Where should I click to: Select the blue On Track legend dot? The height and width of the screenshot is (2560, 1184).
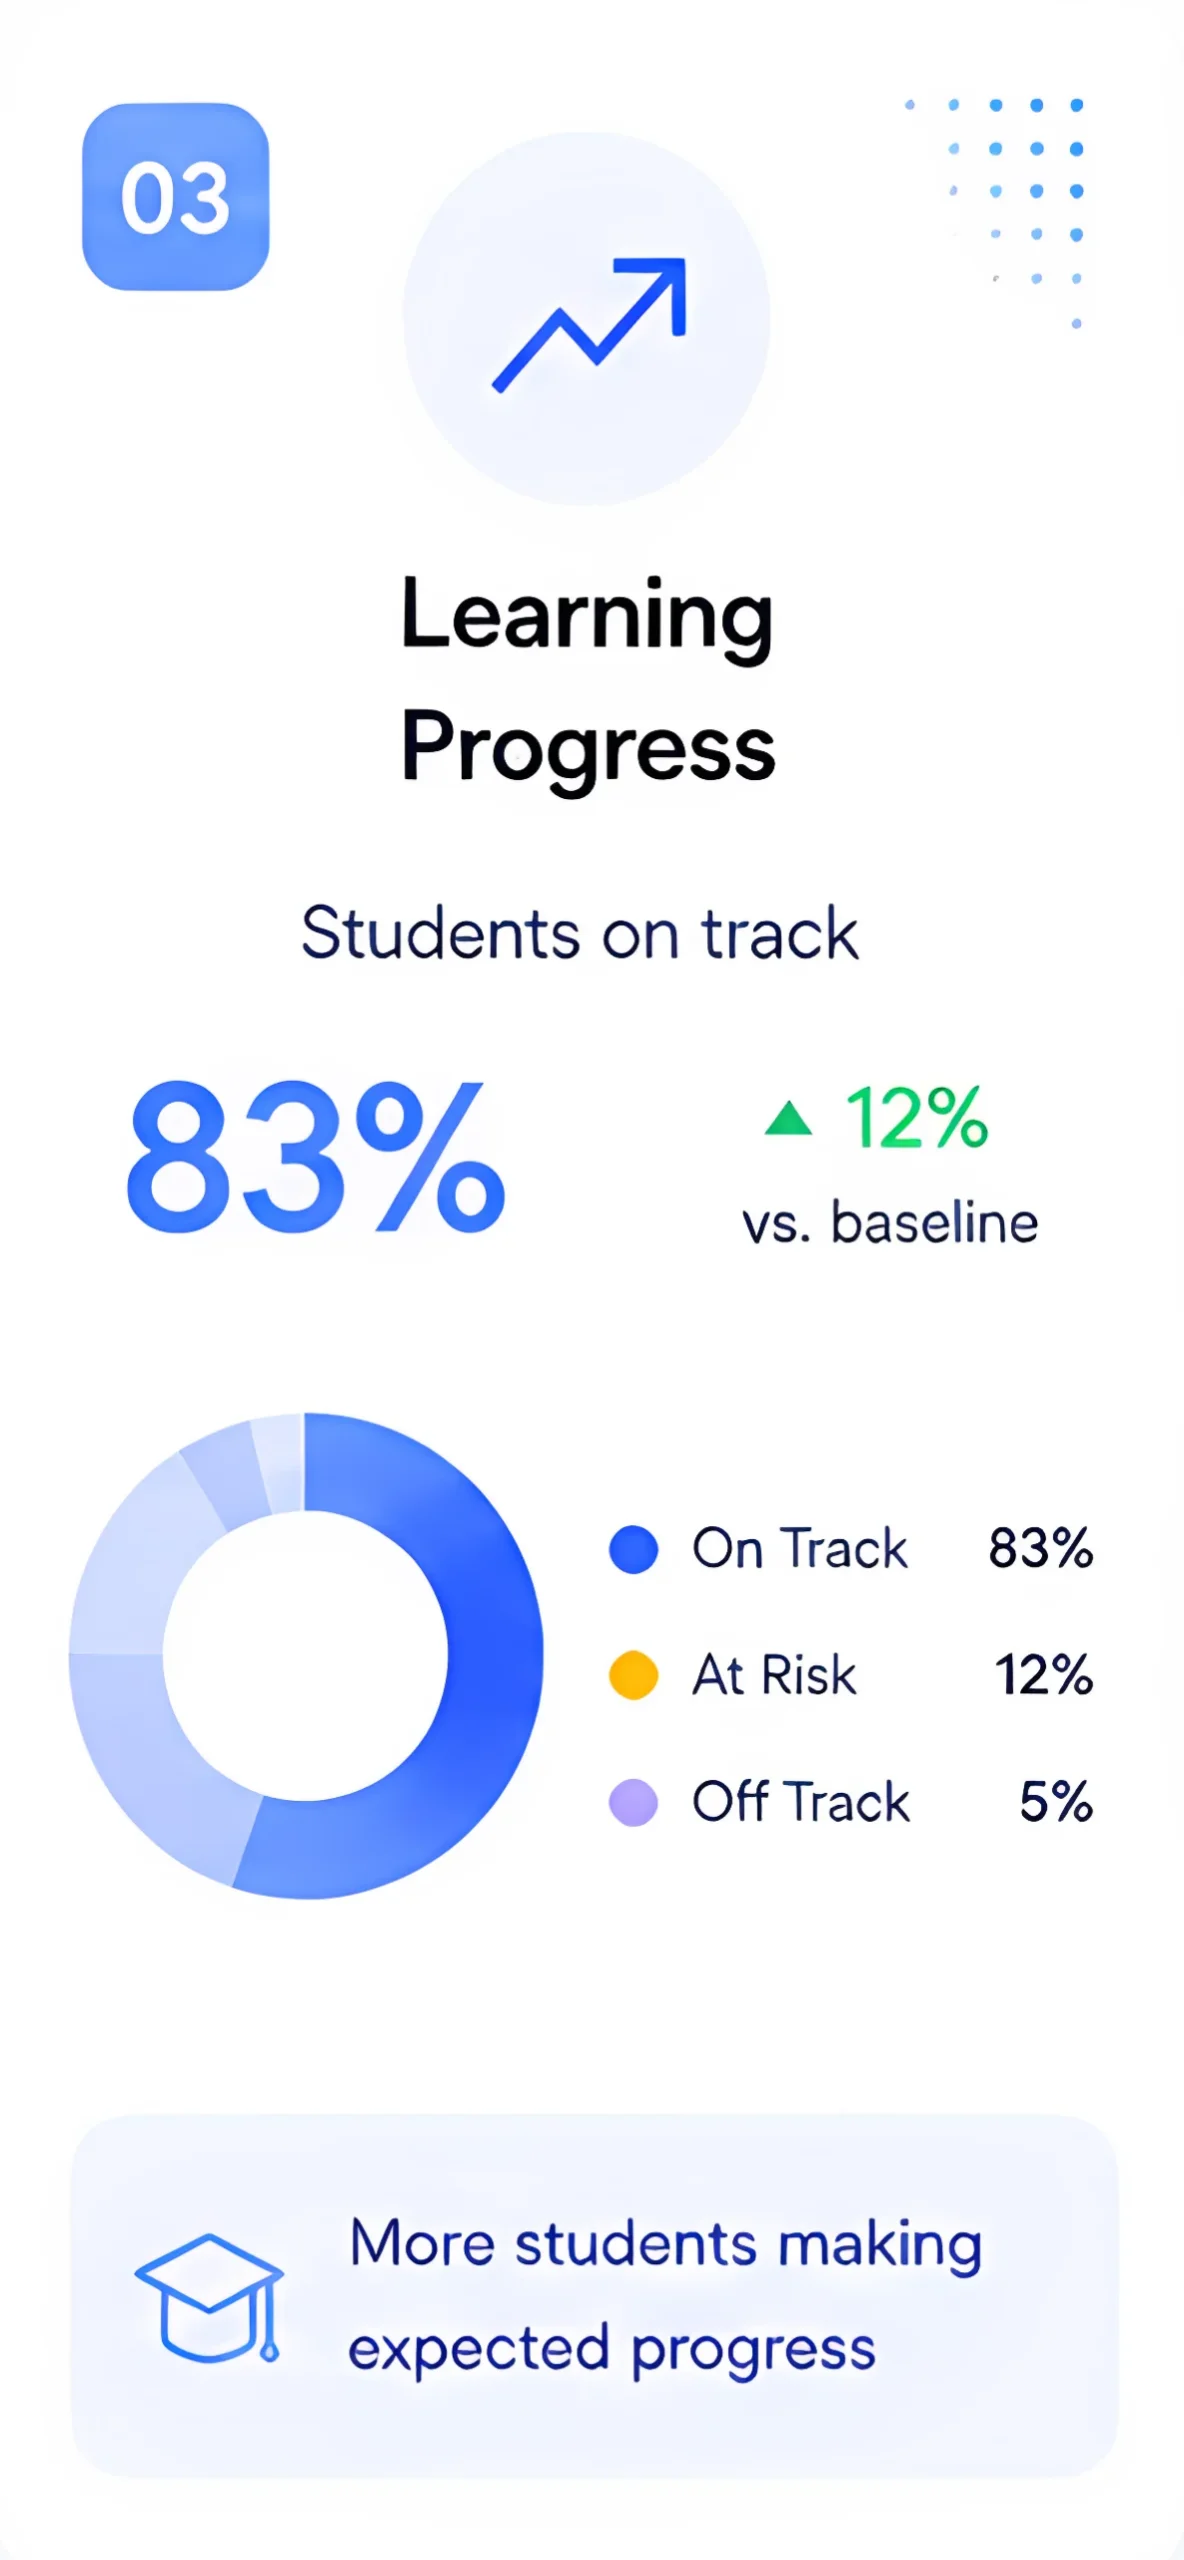pyautogui.click(x=633, y=1549)
